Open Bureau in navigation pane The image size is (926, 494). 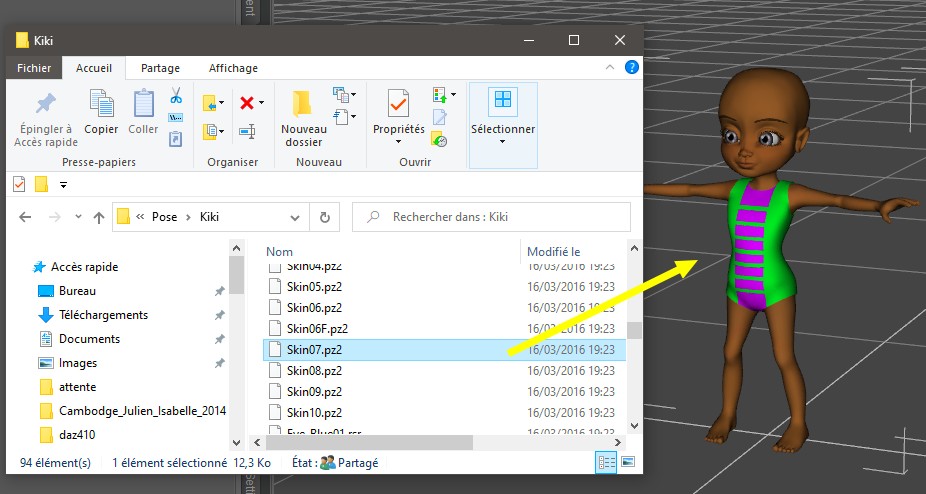(77, 291)
